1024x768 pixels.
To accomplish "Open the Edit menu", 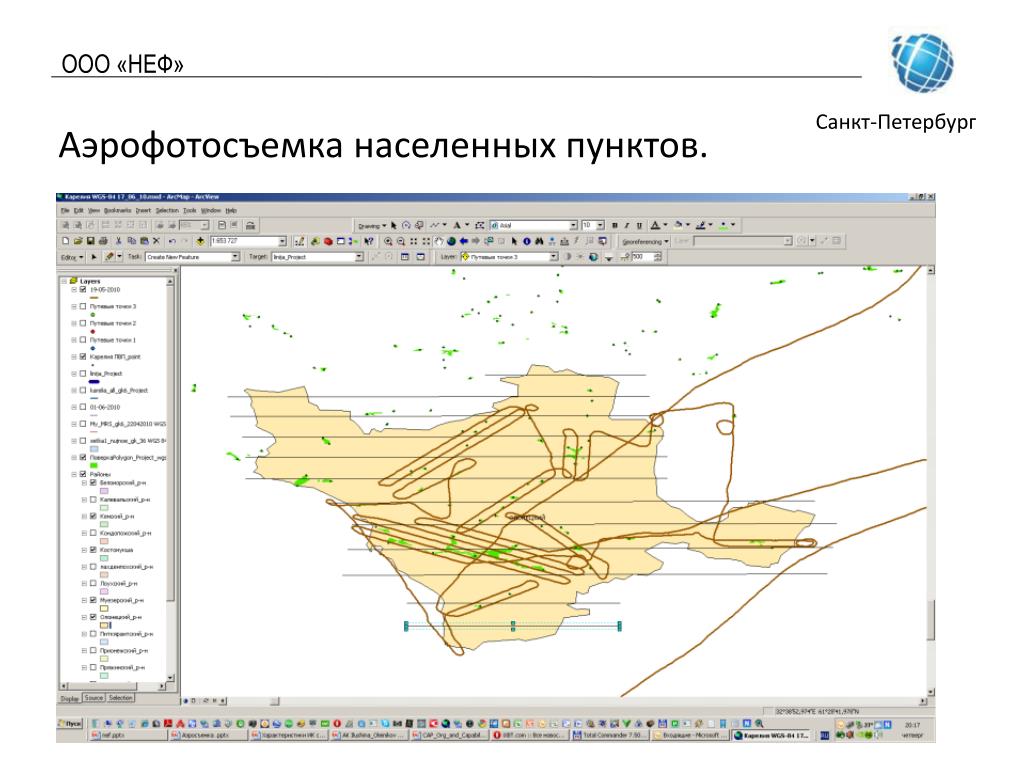I will pyautogui.click(x=78, y=210).
